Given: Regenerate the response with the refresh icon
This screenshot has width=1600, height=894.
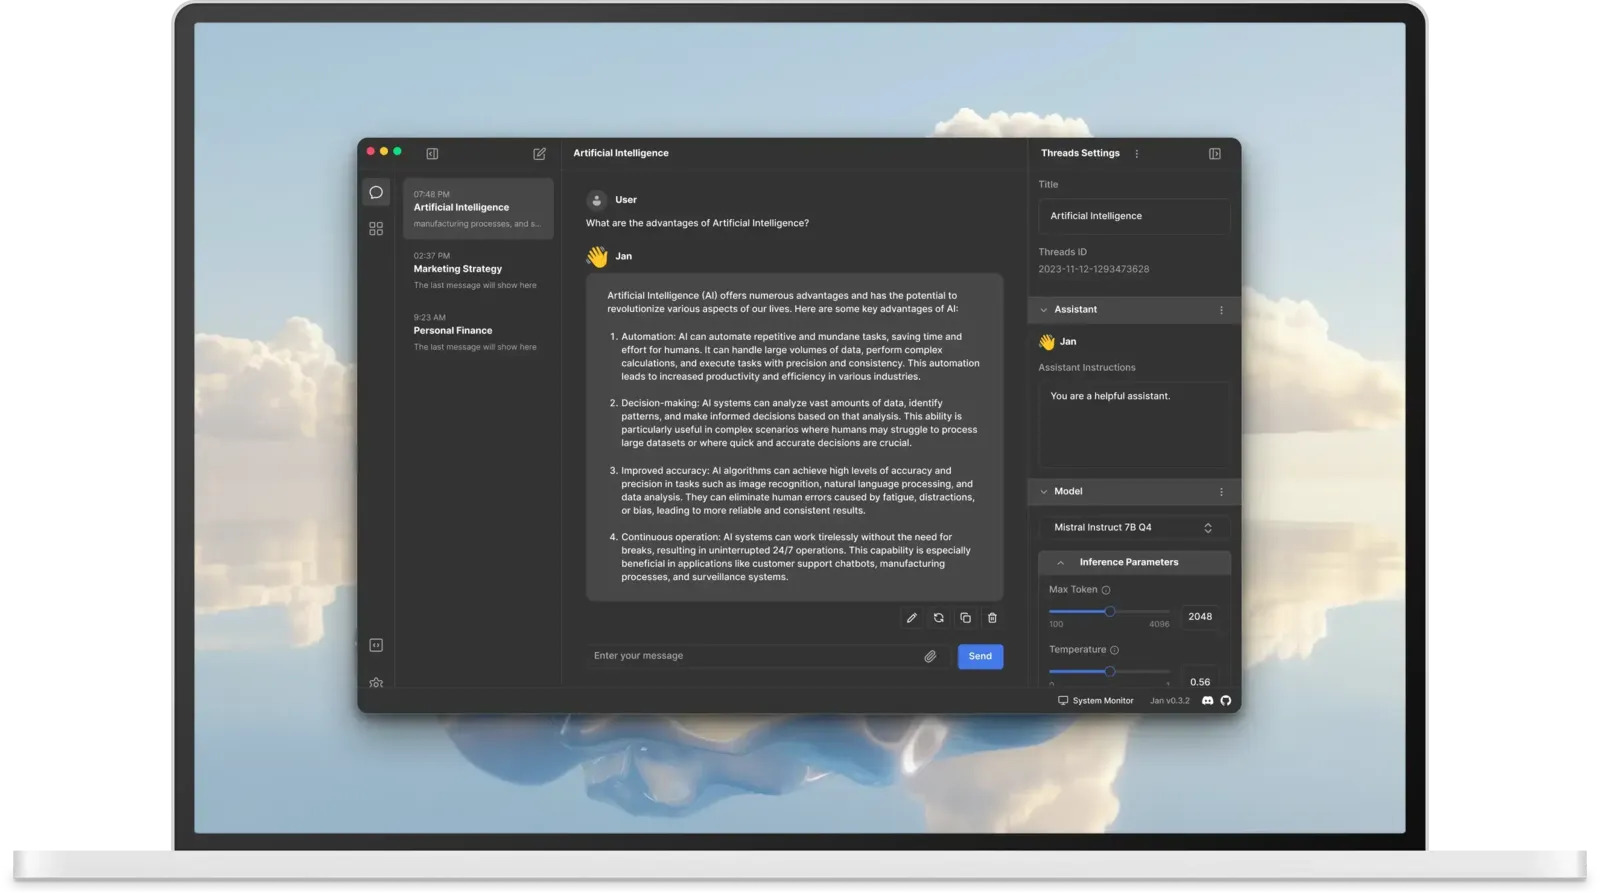Looking at the screenshot, I should click(x=938, y=618).
